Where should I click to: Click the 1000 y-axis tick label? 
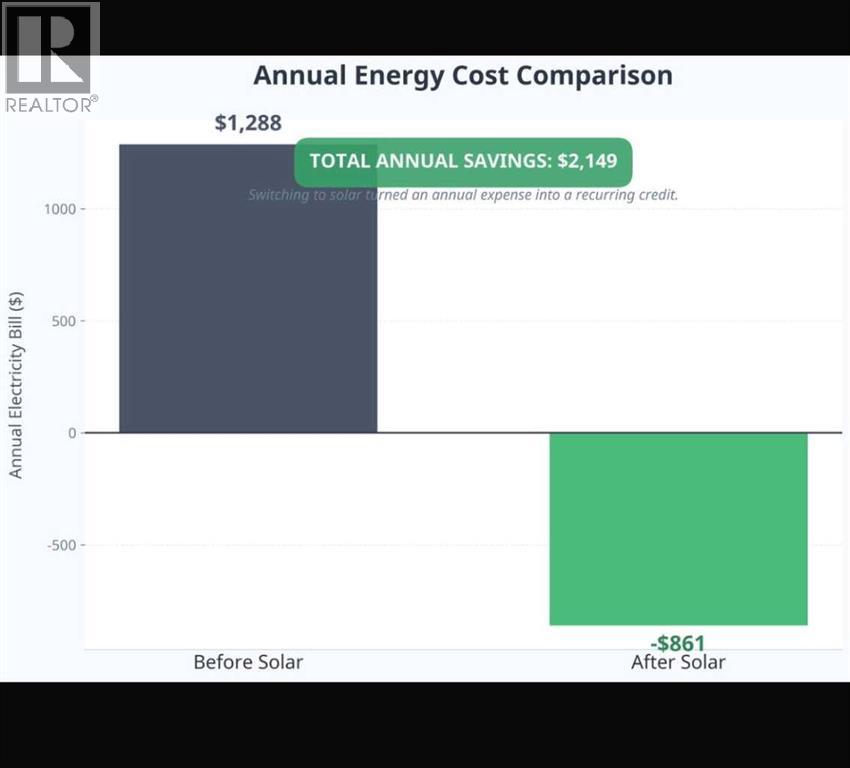tap(58, 209)
